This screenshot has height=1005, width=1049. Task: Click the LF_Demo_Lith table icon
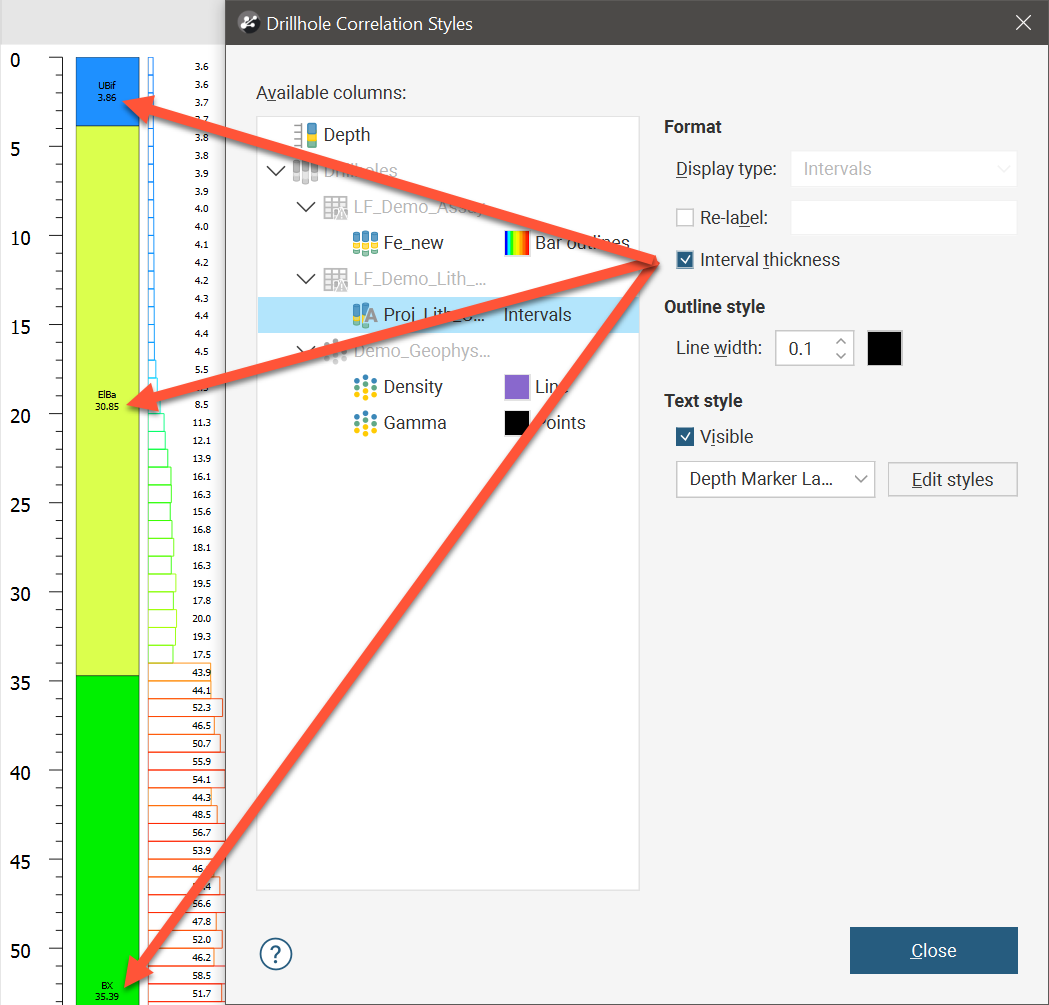point(335,279)
